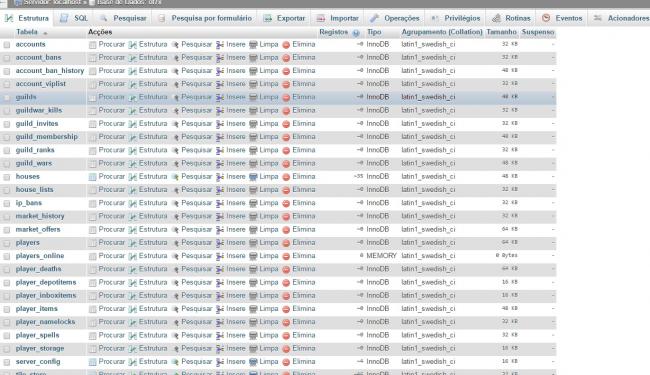Screen dimensions: 650x375
Task: Open the Estrutura tab
Action: point(27,18)
